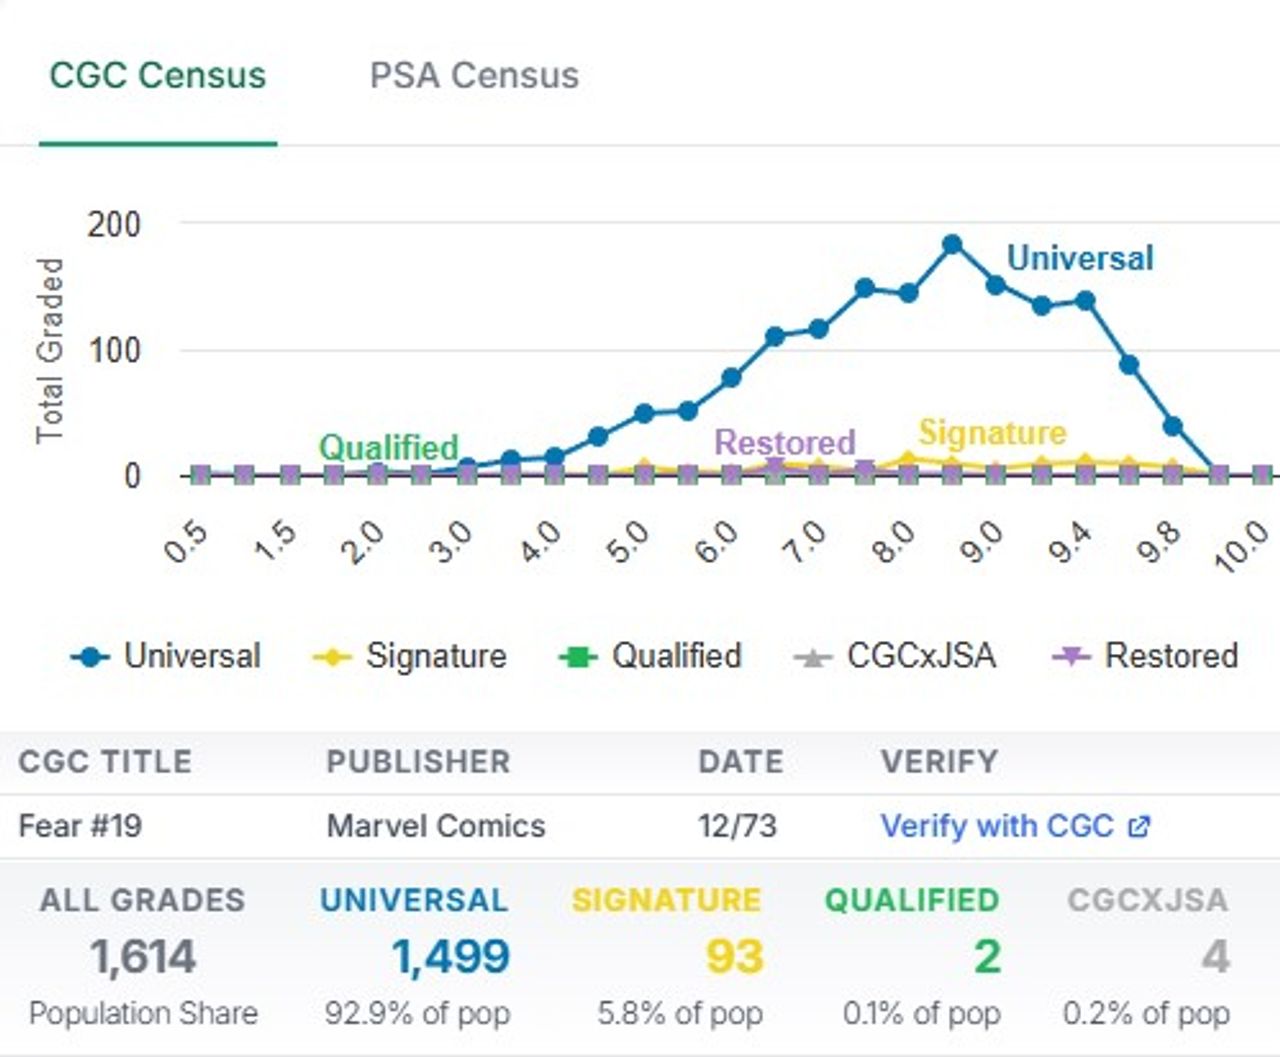Click the Universal count 1,499
This screenshot has width=1280, height=1057.
tap(451, 957)
